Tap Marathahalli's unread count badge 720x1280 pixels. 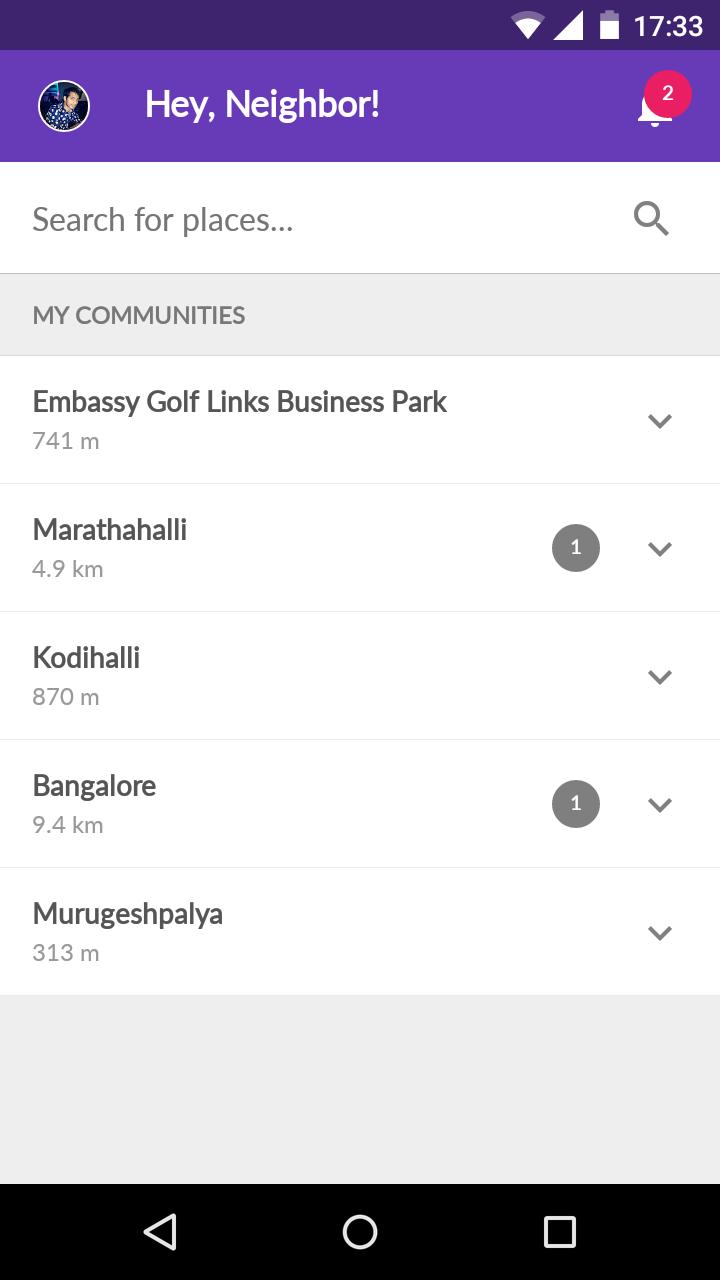[x=576, y=548]
